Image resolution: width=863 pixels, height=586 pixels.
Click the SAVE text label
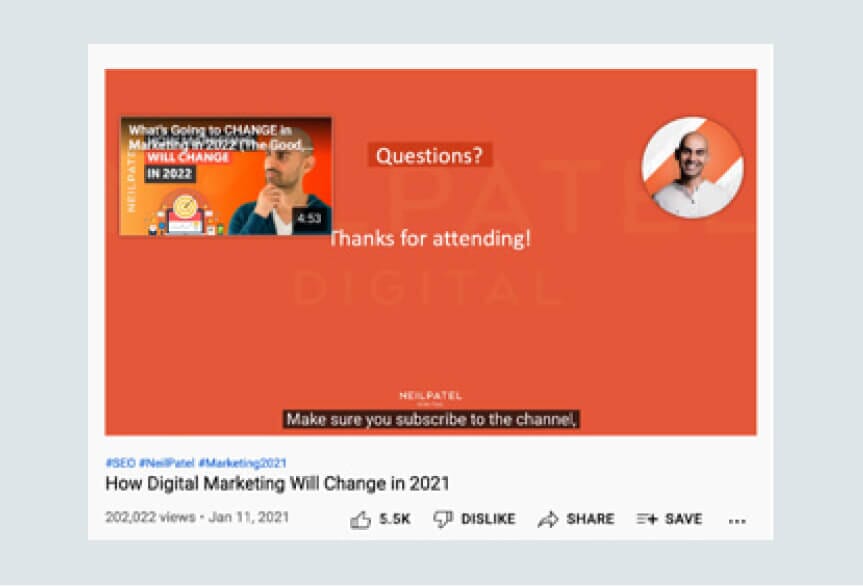click(x=684, y=519)
